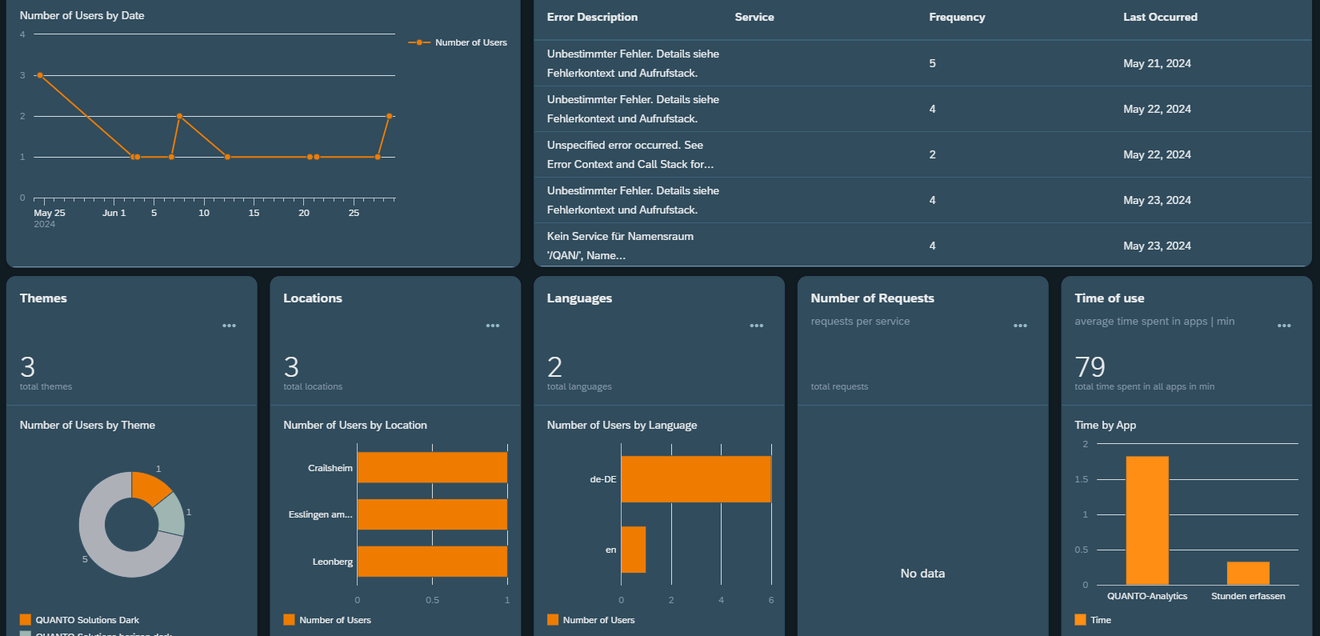
Task: Click the Languages card title
Action: [x=579, y=298]
